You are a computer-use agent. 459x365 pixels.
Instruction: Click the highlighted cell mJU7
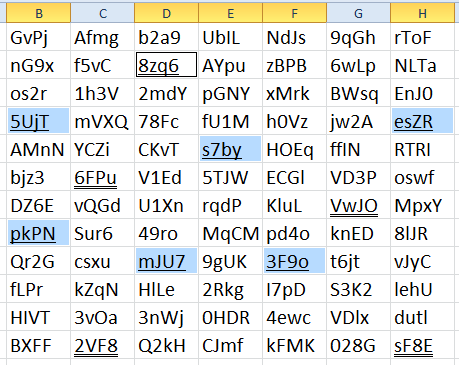(x=166, y=261)
